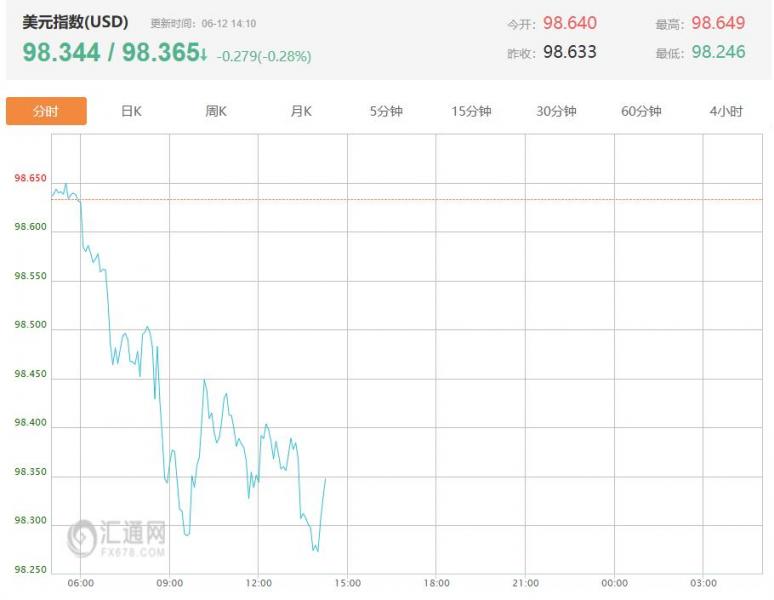Switch to the 日K daily chart tab
Viewport: 774px width, 600px height.
point(131,111)
